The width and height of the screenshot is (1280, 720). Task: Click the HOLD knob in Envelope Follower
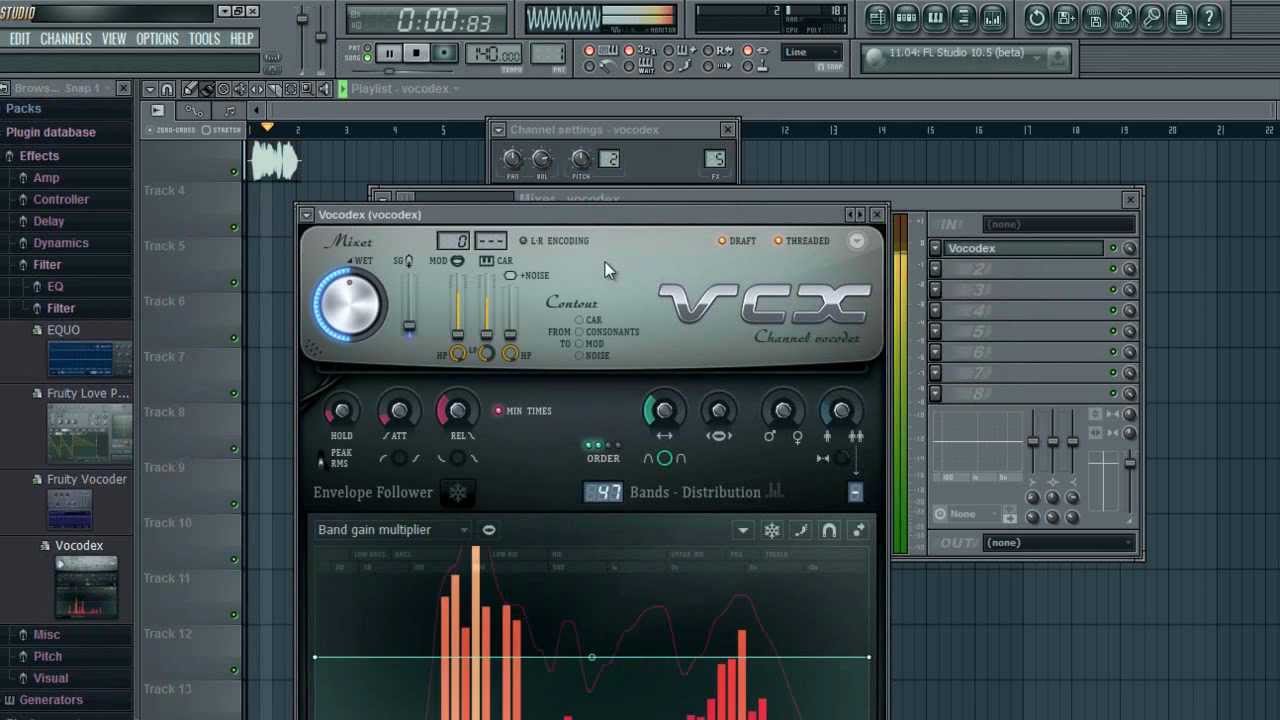click(x=341, y=411)
